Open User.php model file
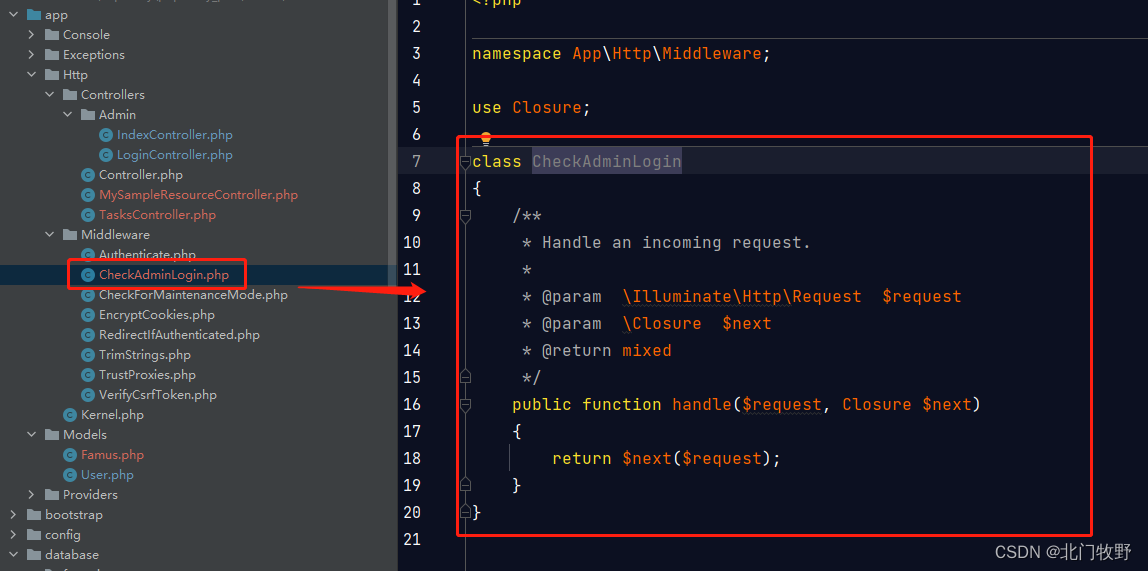 coord(107,474)
